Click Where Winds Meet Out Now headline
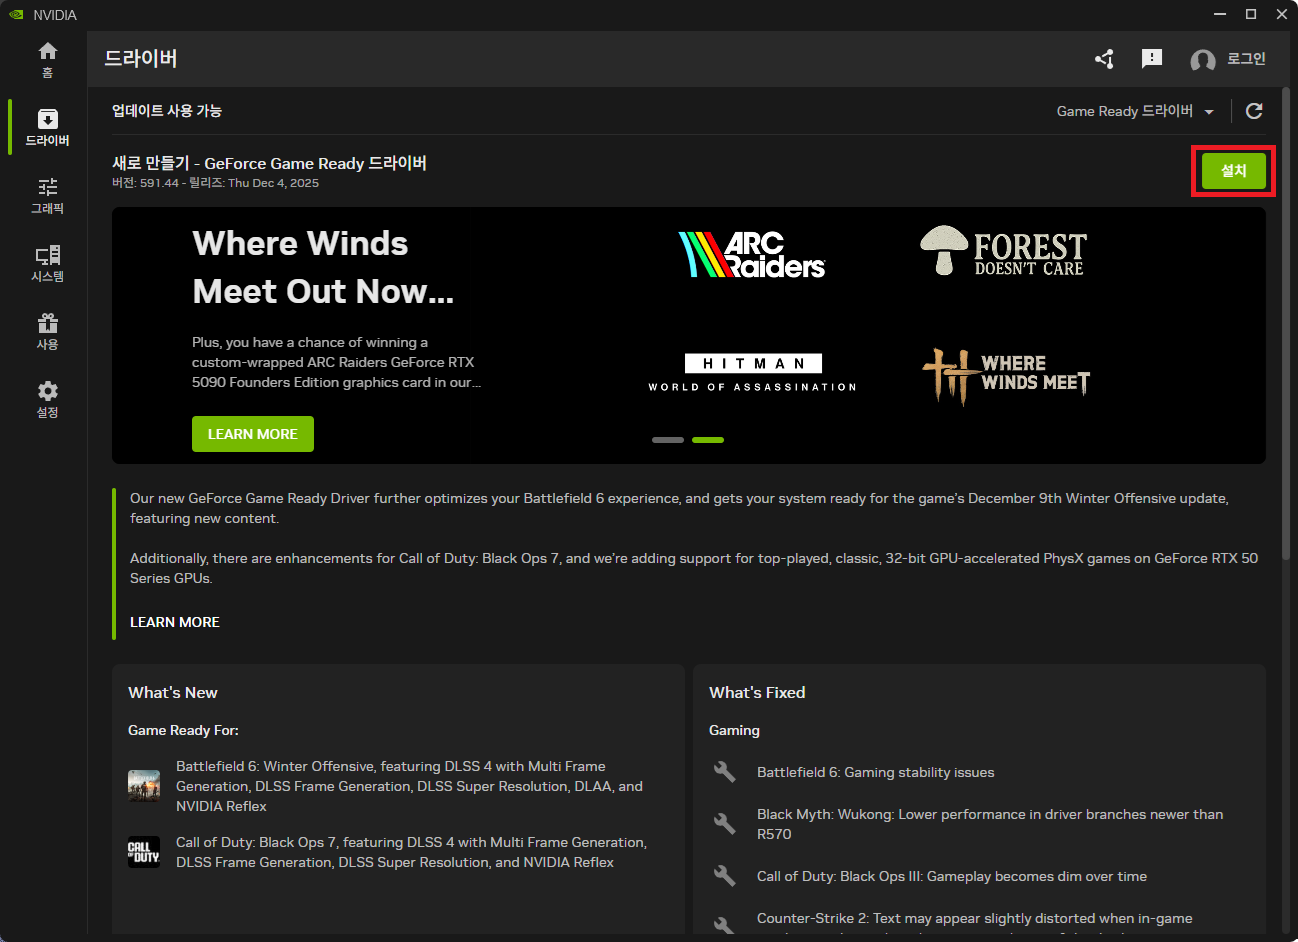The width and height of the screenshot is (1298, 942). point(323,267)
